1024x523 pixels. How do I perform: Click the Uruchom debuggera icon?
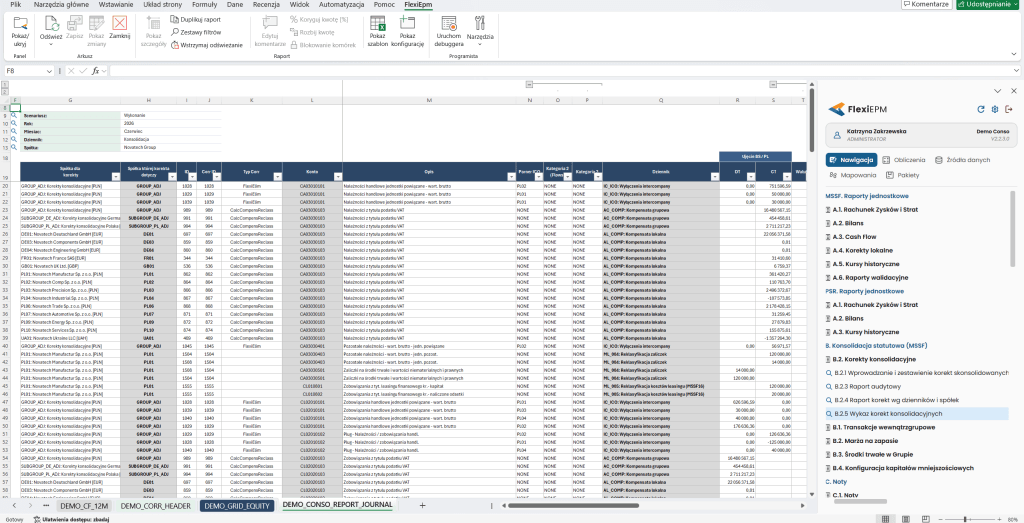click(449, 24)
